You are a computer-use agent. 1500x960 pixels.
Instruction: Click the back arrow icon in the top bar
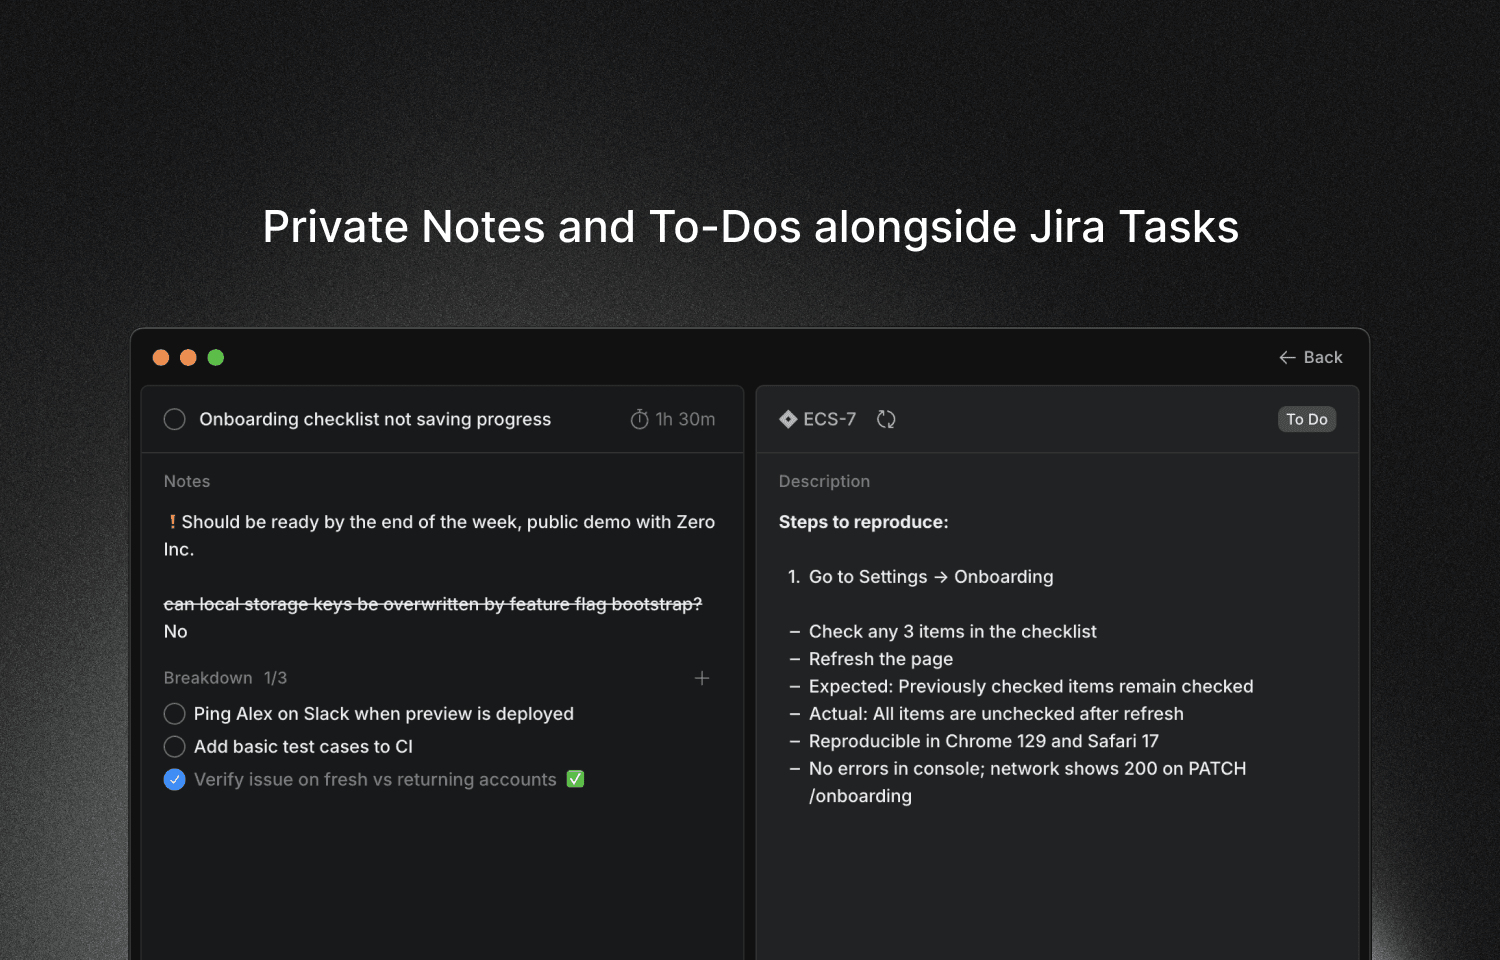tap(1287, 357)
